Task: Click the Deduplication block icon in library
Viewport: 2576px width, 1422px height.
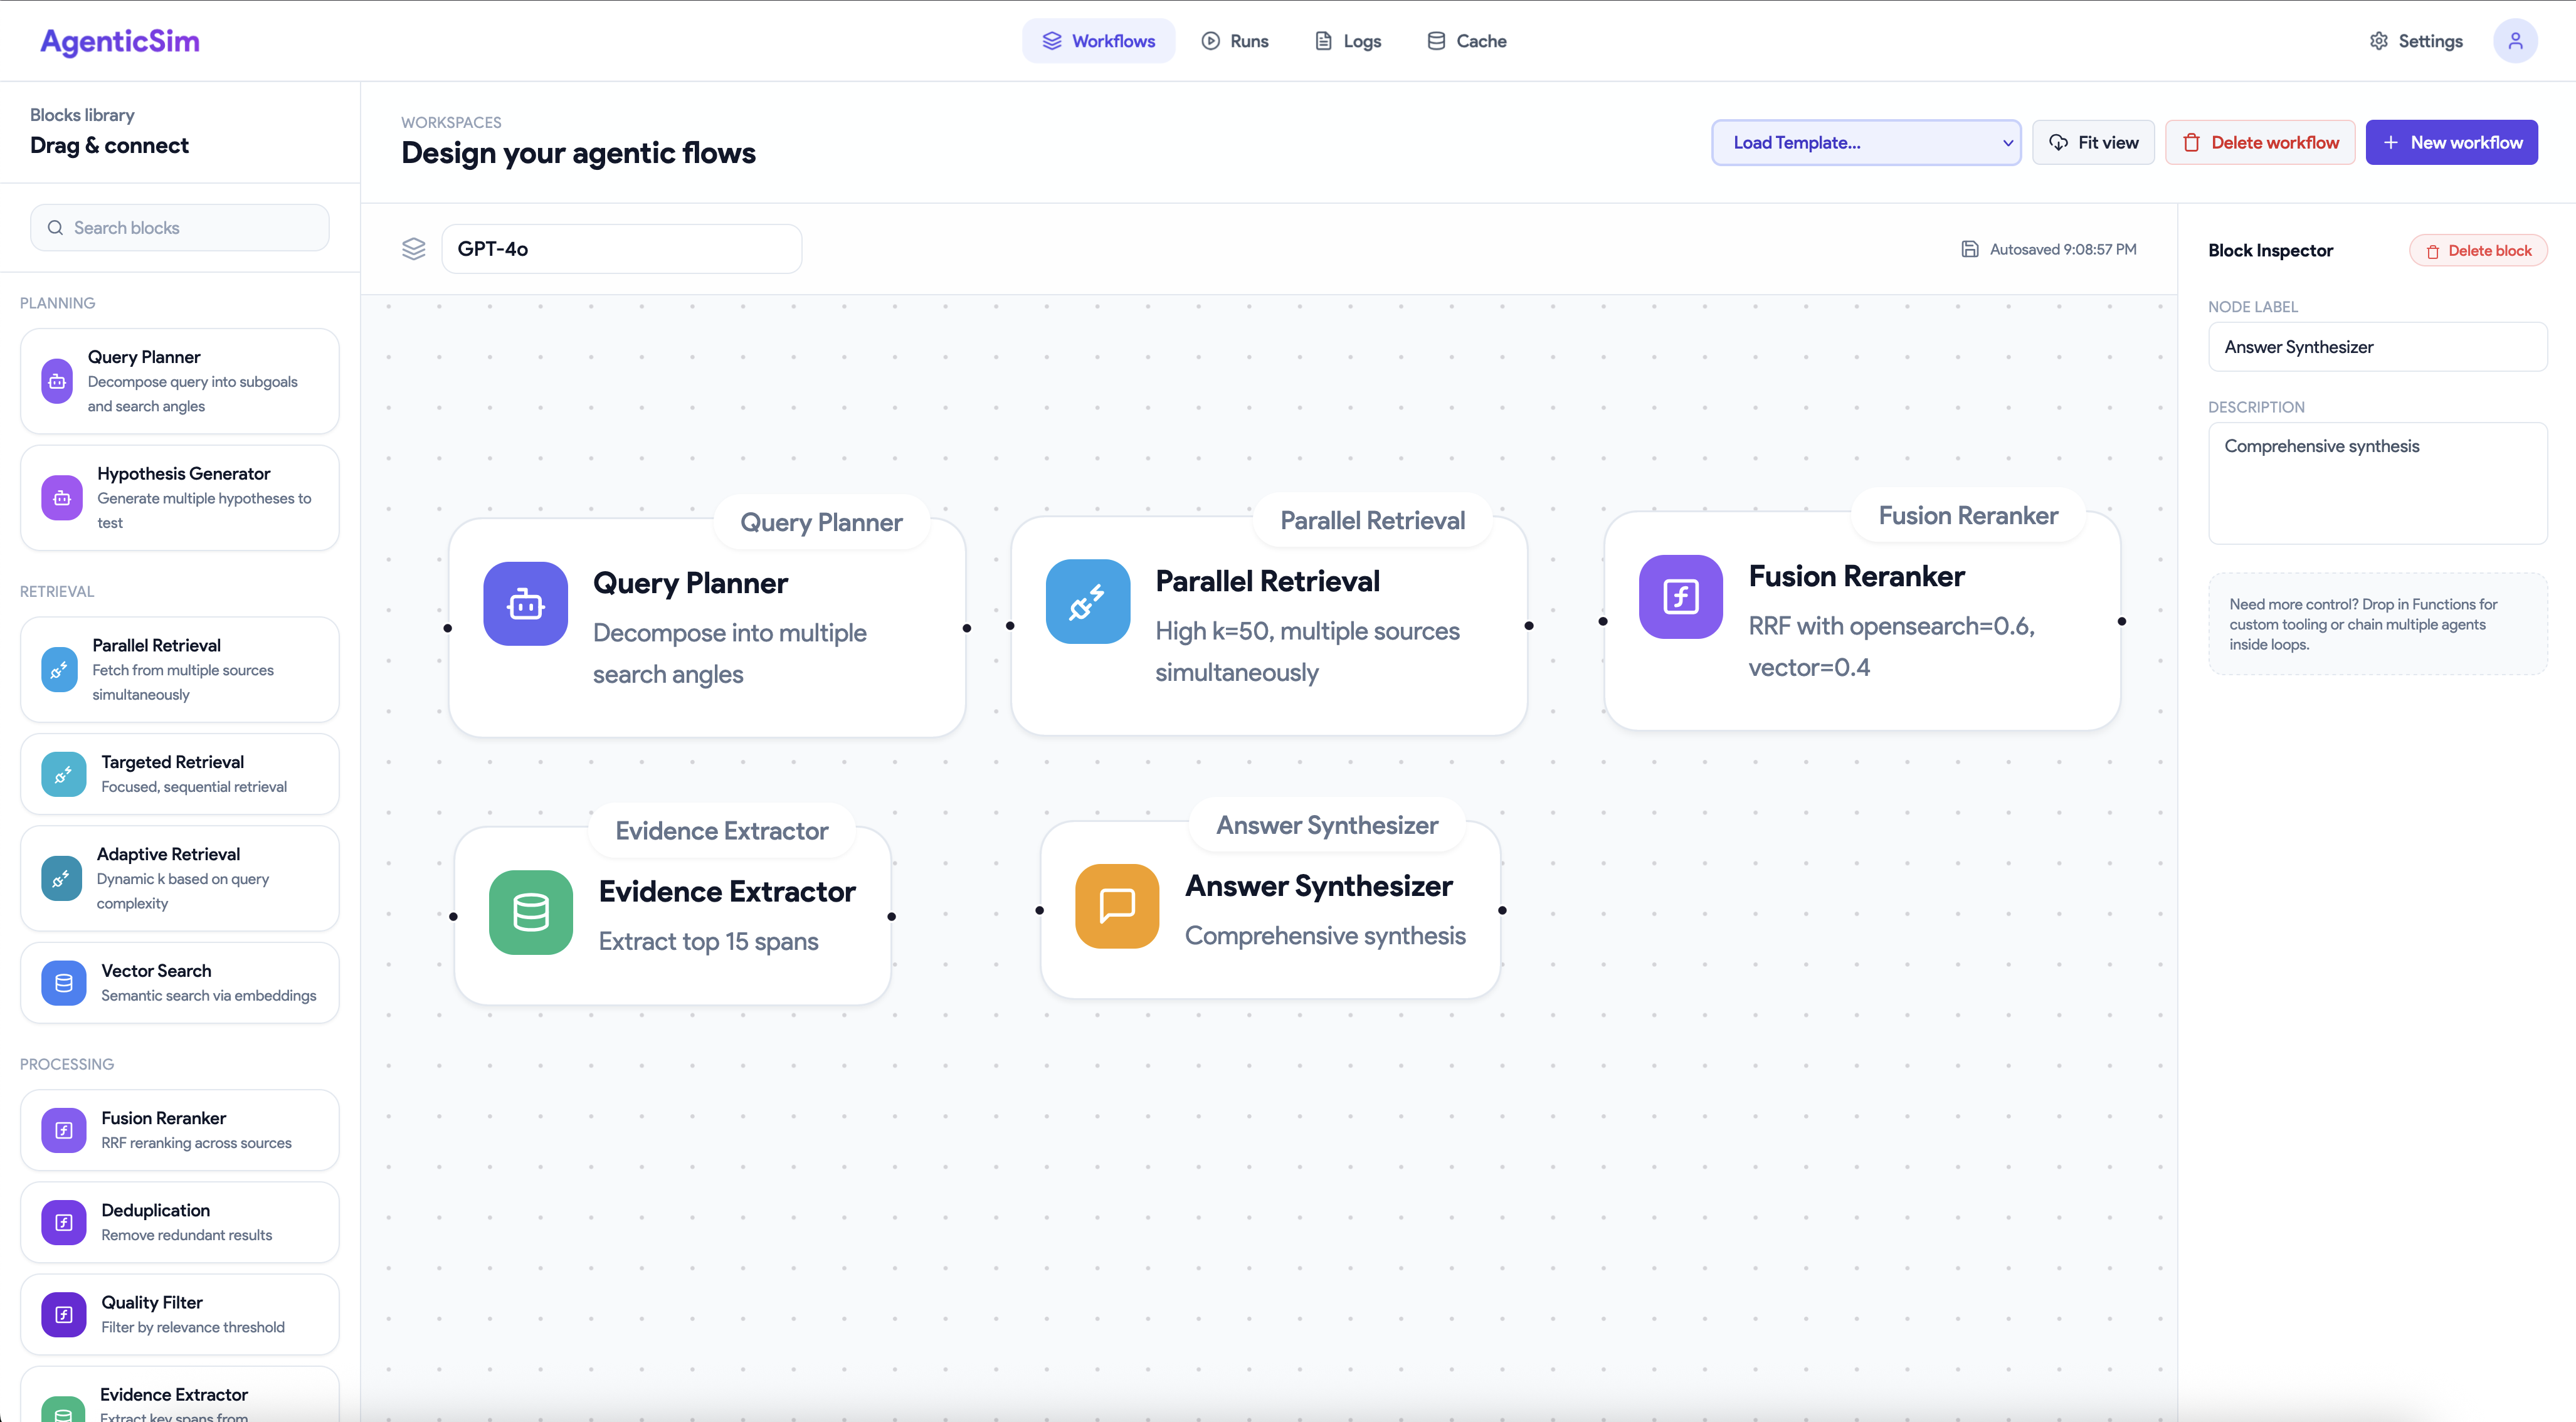Action: pos(63,1222)
